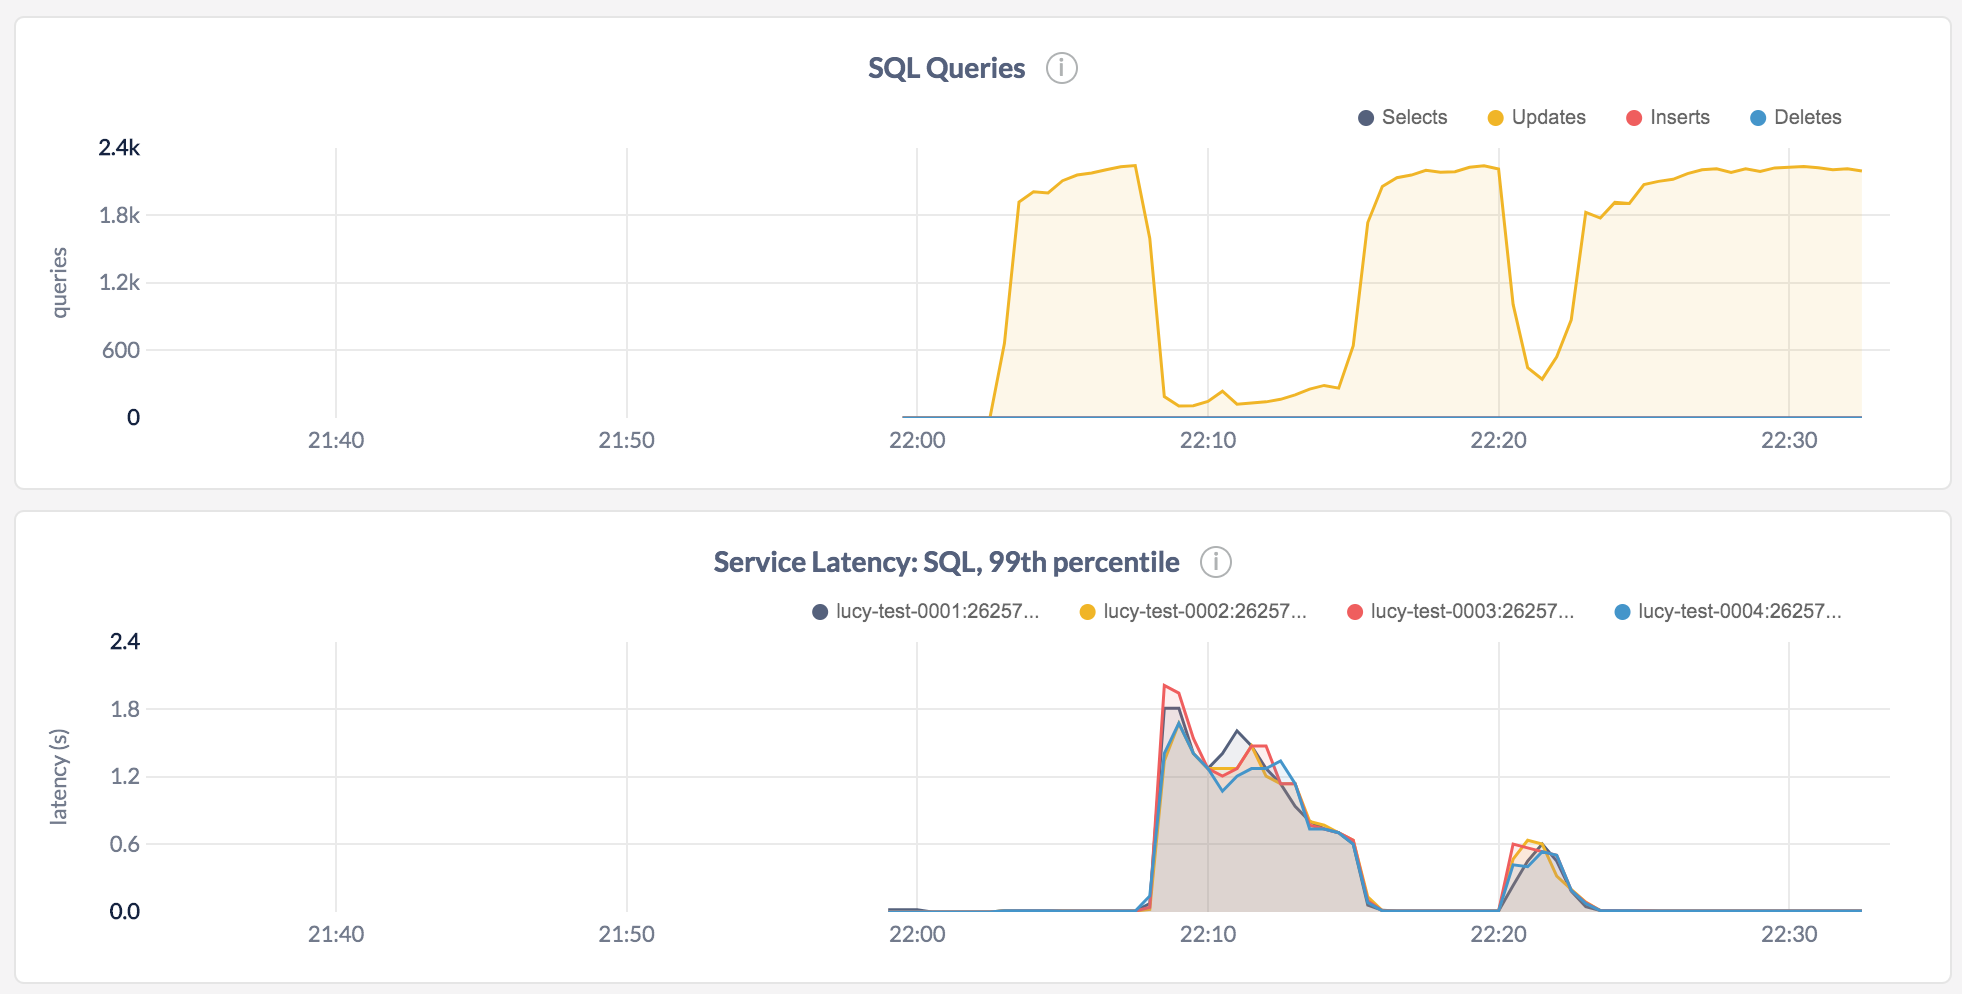Screen dimensions: 1962x994
Task: Click the 2.4k axis label in SQL Queries
Action: pyautogui.click(x=119, y=148)
